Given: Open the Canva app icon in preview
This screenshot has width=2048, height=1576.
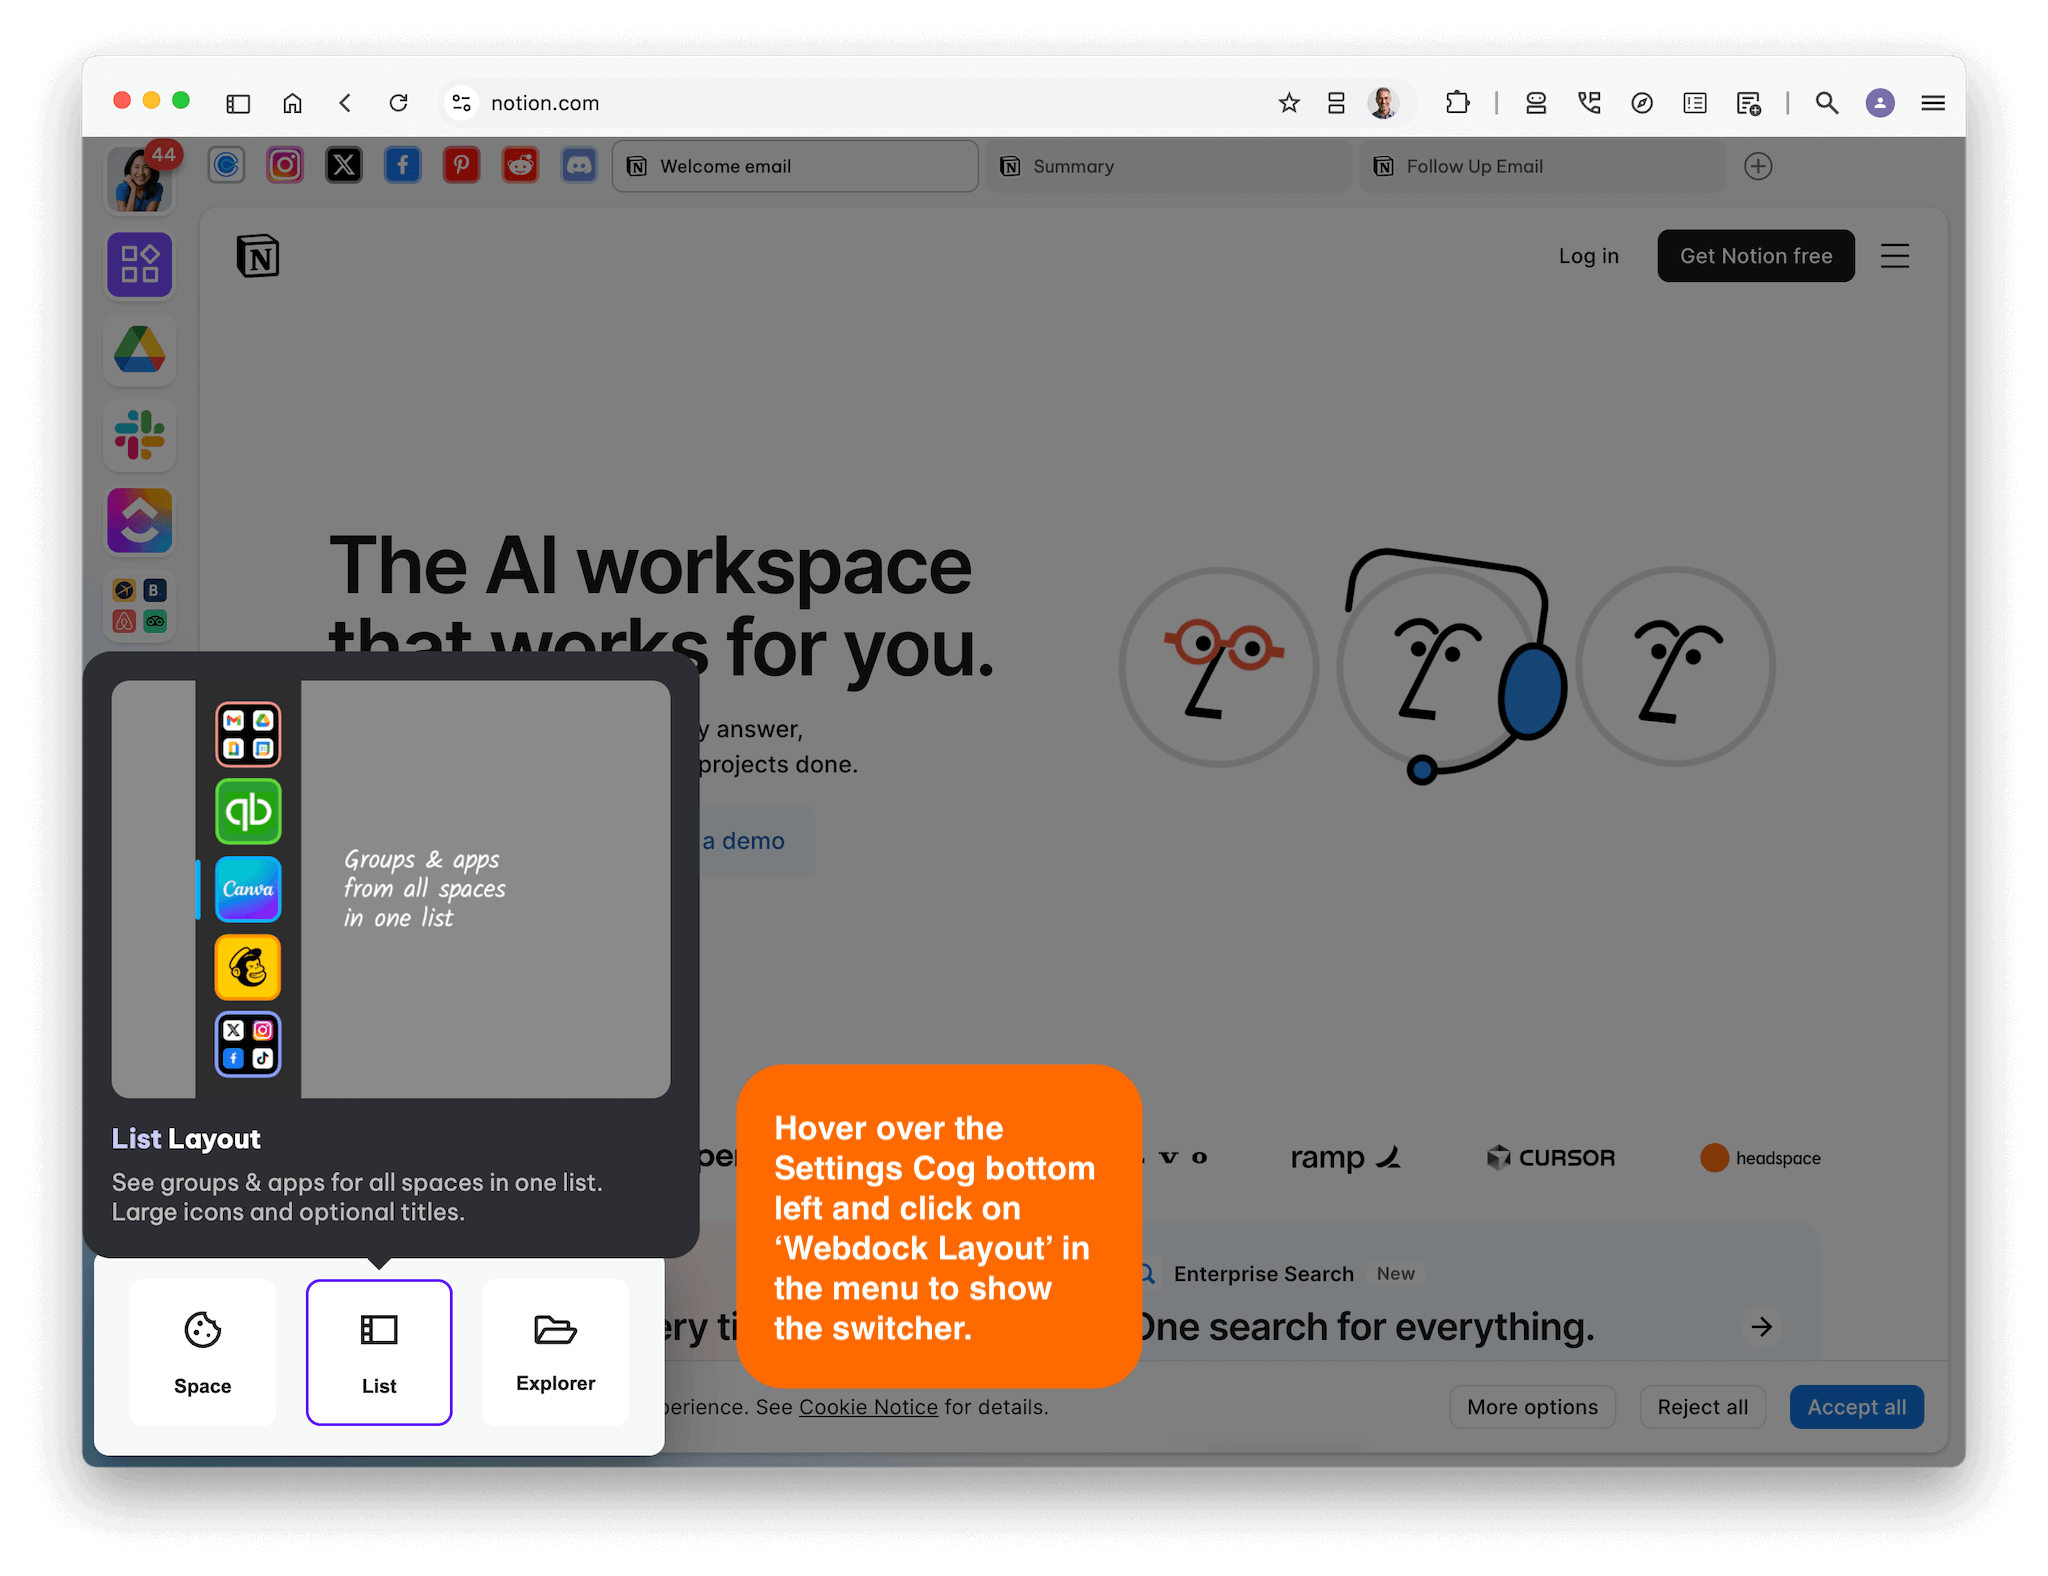Looking at the screenshot, I should pyautogui.click(x=248, y=889).
